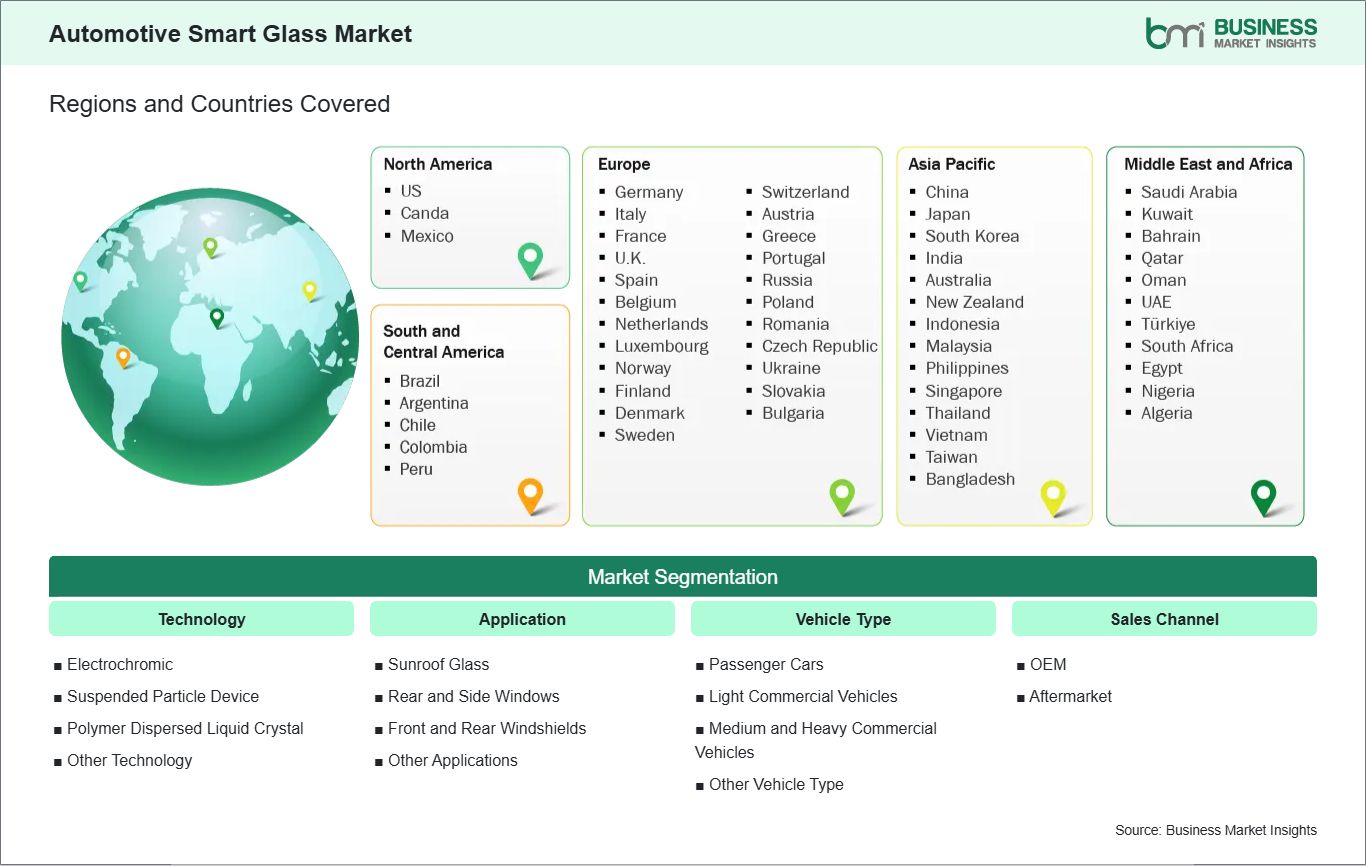Viewport: 1366px width, 866px height.
Task: Click the orange pin in South and Central America card
Action: point(530,494)
